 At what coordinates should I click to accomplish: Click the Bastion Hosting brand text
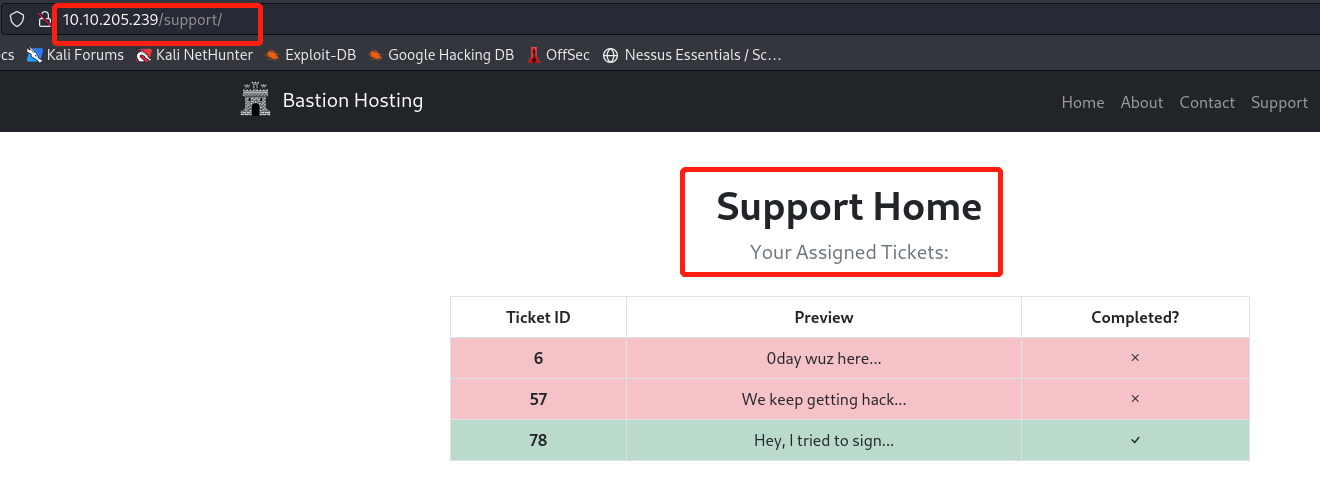click(352, 100)
